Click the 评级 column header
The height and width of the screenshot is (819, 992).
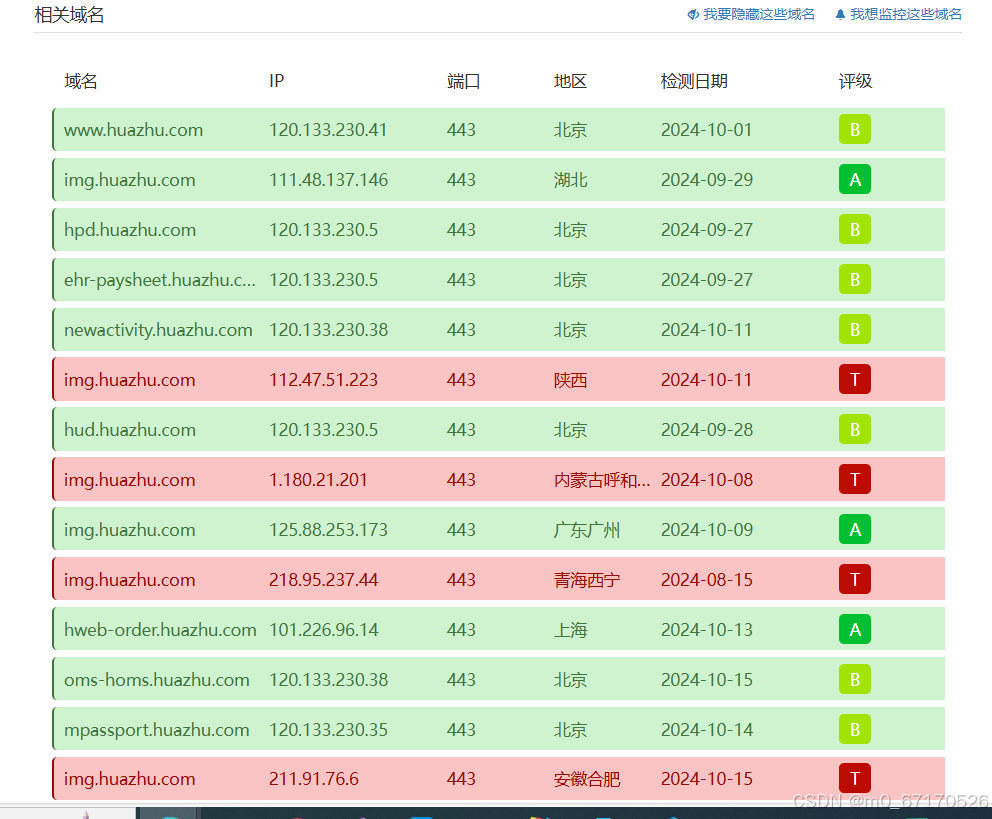coord(855,81)
